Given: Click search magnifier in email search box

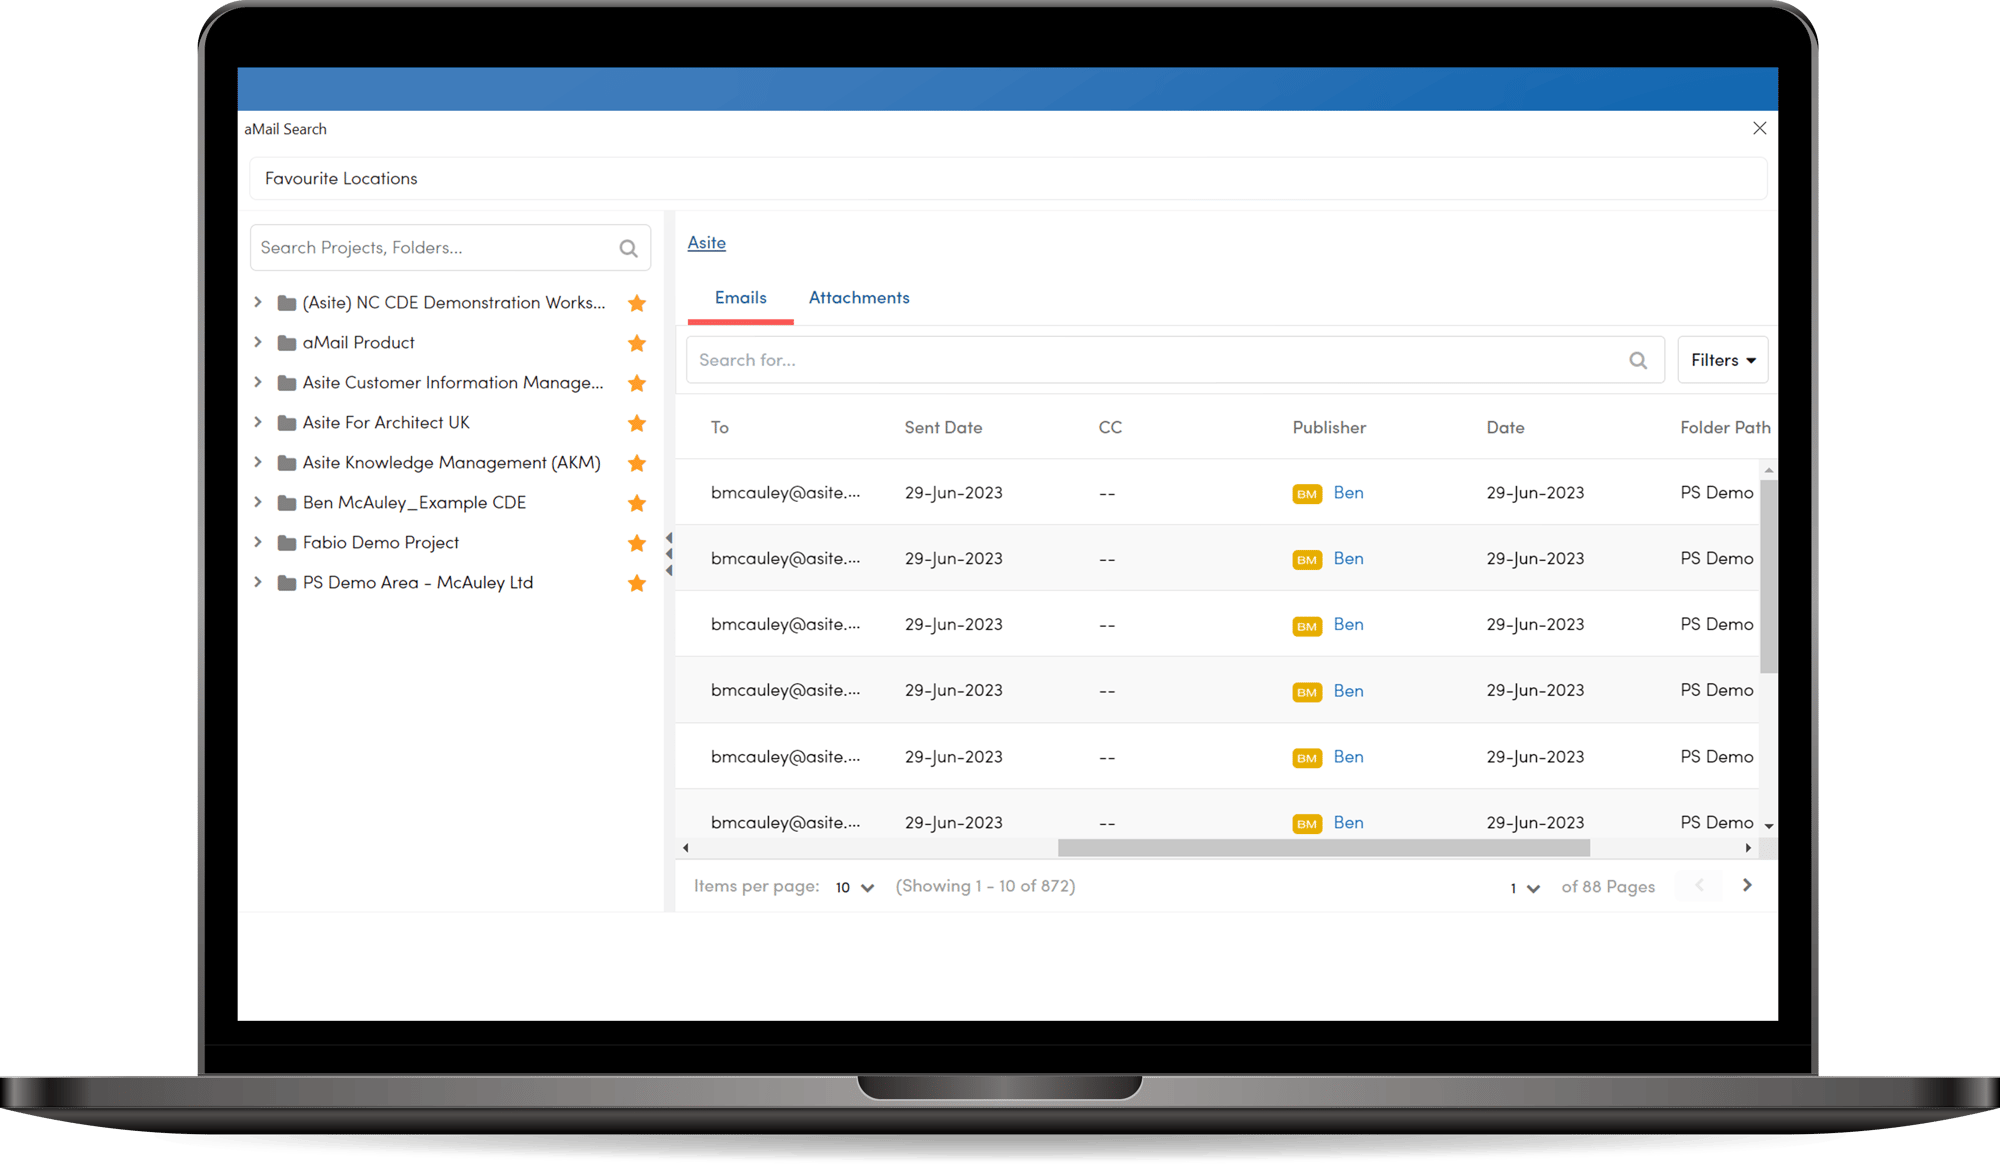Looking at the screenshot, I should [1638, 360].
